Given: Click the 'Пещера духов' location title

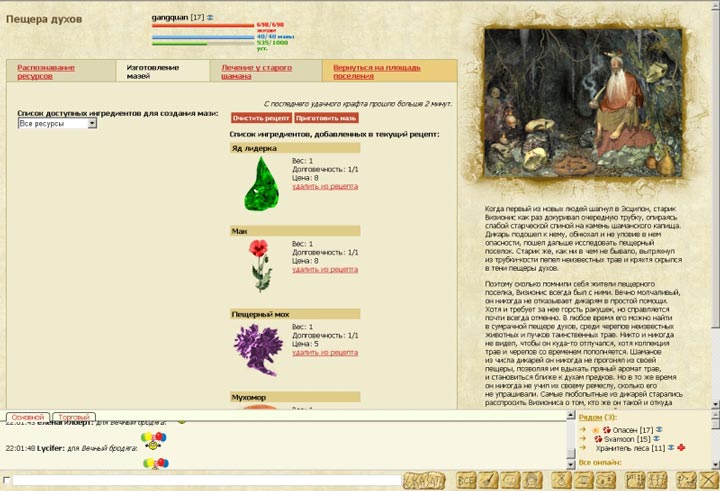Looking at the screenshot, I should 44,19.
